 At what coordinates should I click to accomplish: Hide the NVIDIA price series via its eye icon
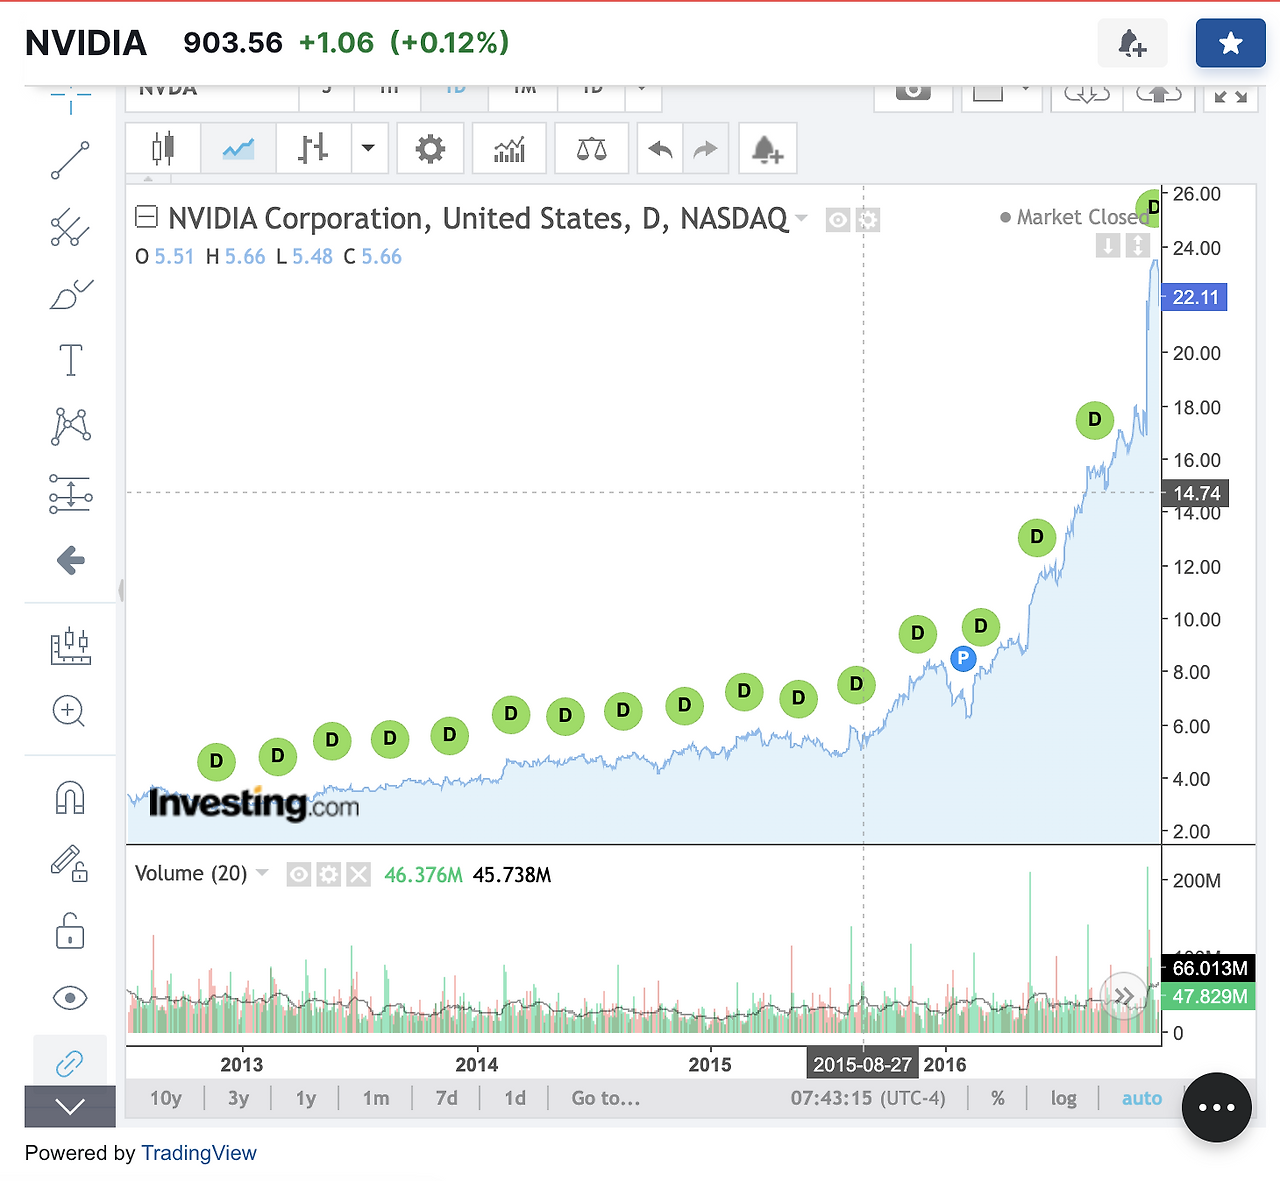838,219
